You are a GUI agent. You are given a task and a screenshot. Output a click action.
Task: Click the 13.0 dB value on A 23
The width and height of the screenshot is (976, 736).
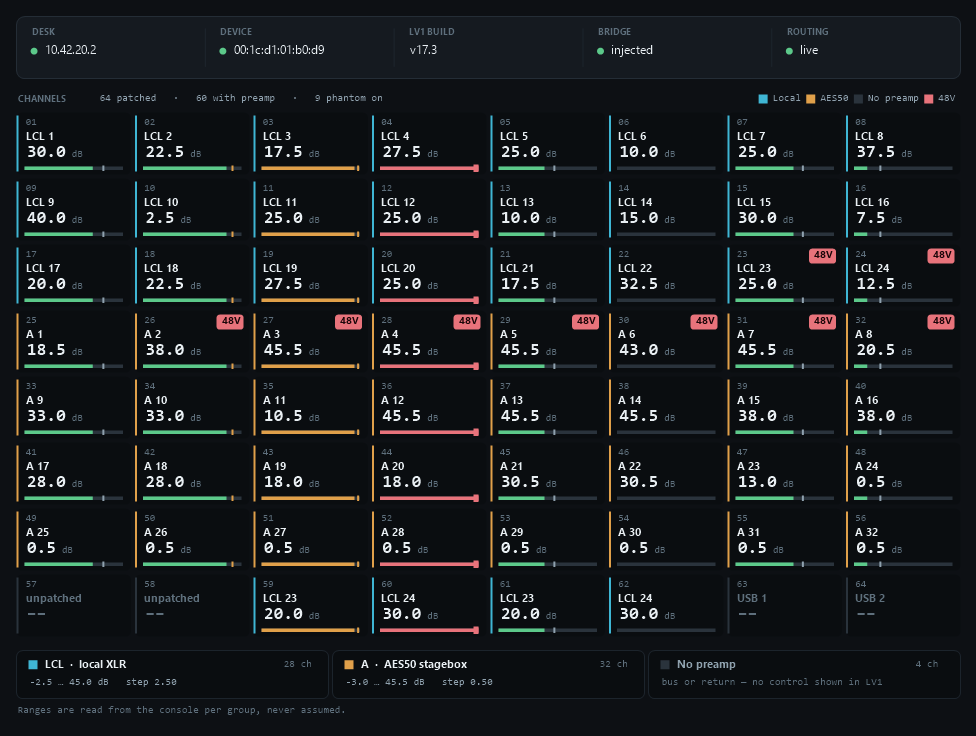click(x=765, y=482)
